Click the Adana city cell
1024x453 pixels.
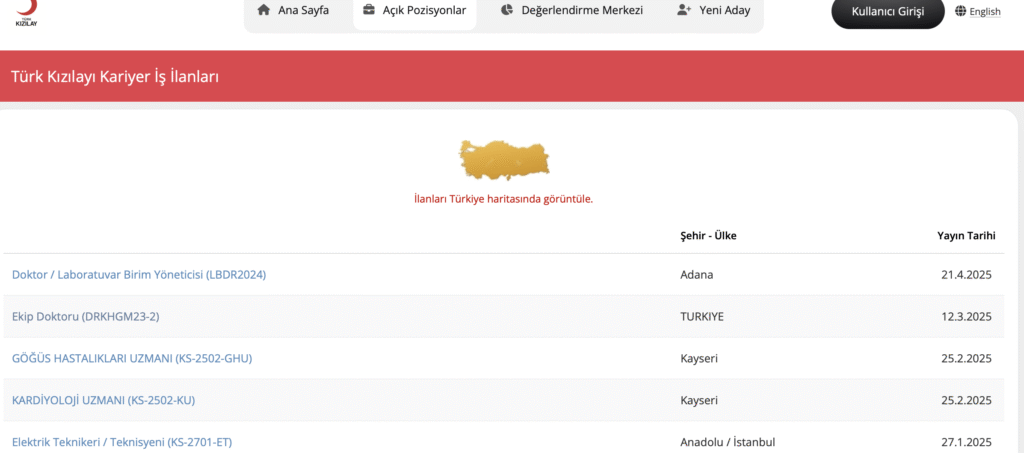tap(697, 275)
